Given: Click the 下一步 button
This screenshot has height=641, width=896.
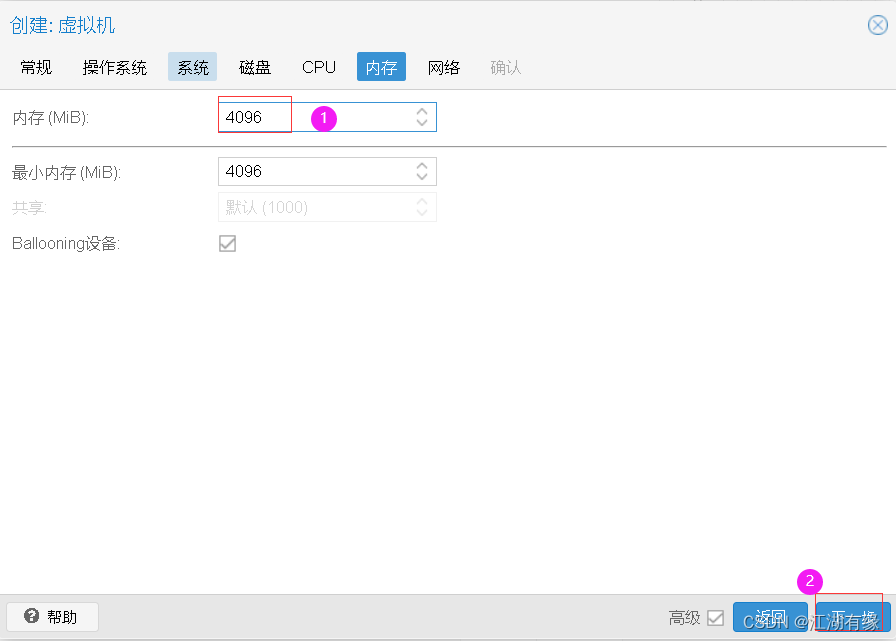Looking at the screenshot, I should (x=851, y=617).
